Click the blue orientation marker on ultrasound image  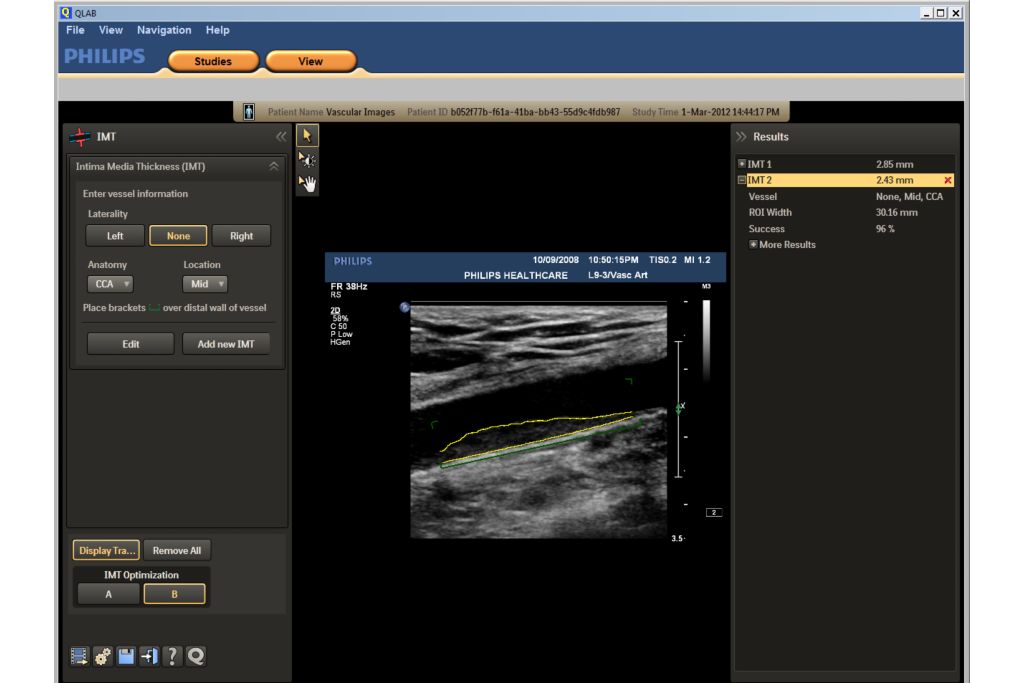click(x=405, y=307)
